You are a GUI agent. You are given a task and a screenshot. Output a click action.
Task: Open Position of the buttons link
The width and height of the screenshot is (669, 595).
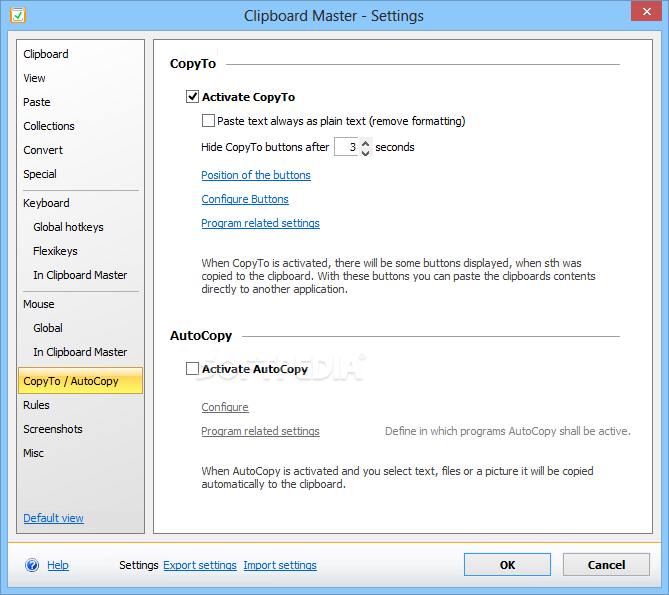point(256,175)
